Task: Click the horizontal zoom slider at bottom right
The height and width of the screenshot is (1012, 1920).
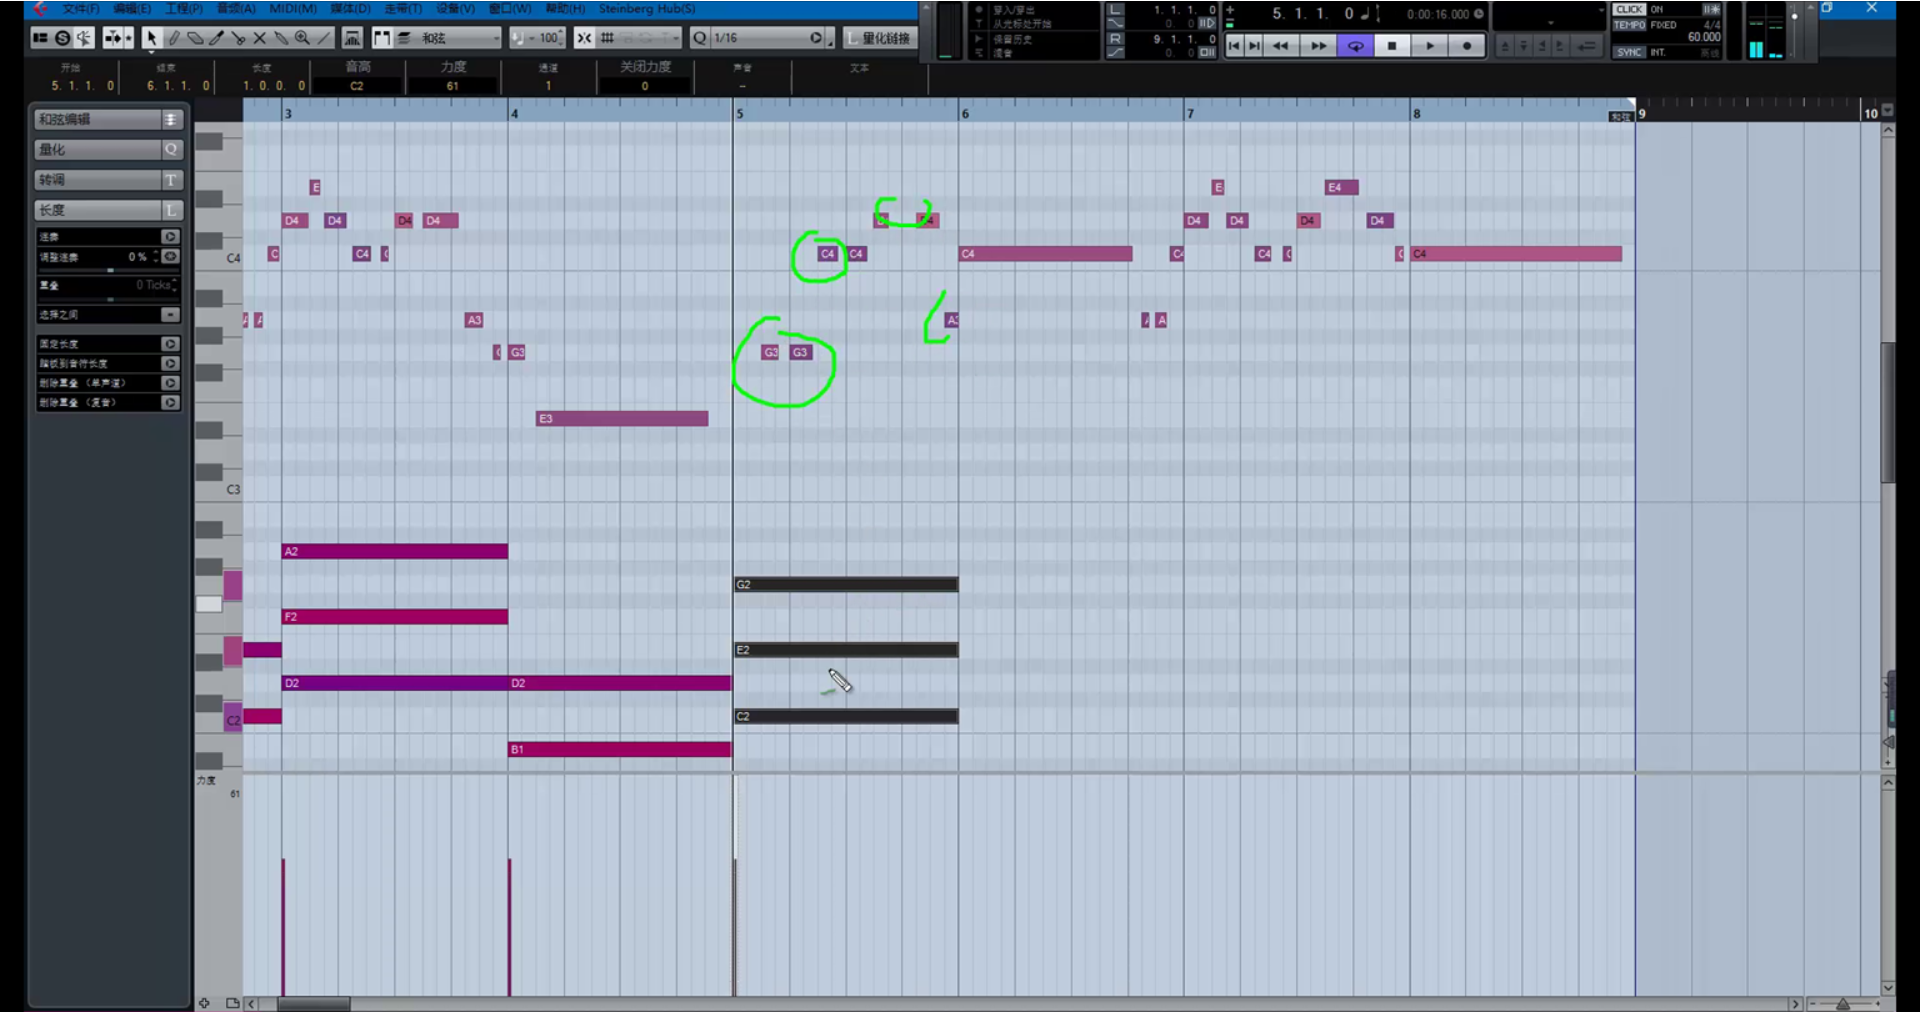Action: tap(1842, 1004)
